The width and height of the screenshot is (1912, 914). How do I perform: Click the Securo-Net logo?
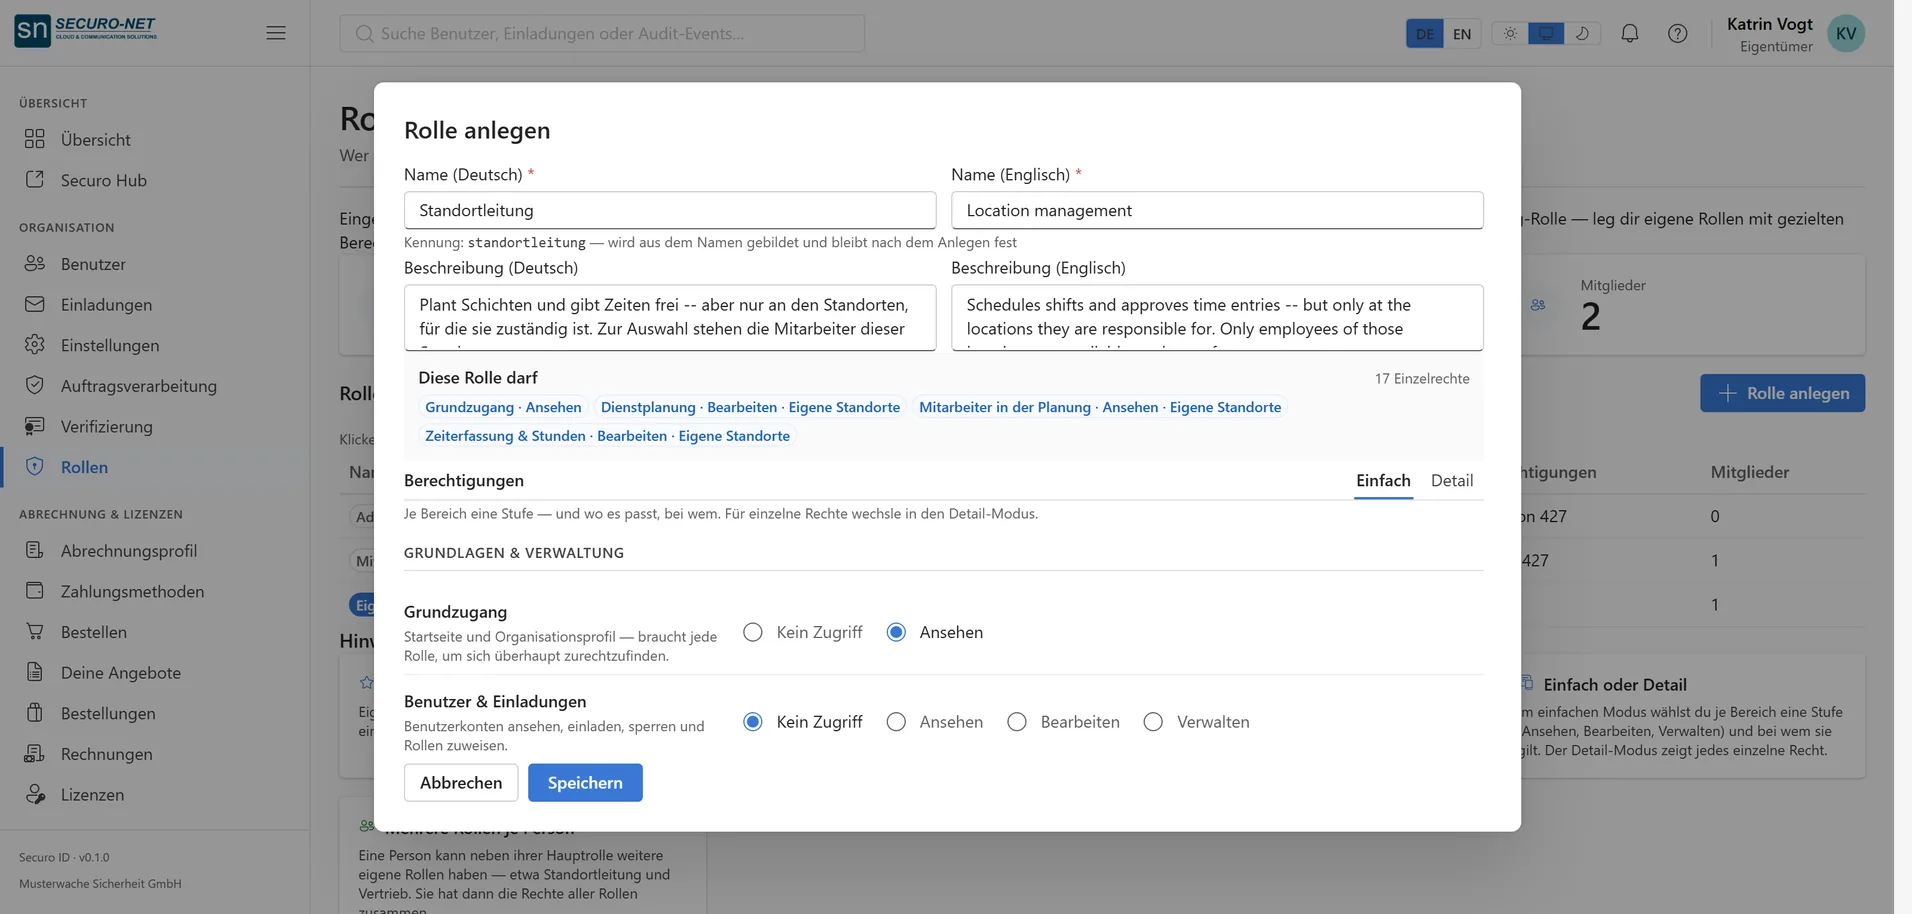click(x=86, y=31)
